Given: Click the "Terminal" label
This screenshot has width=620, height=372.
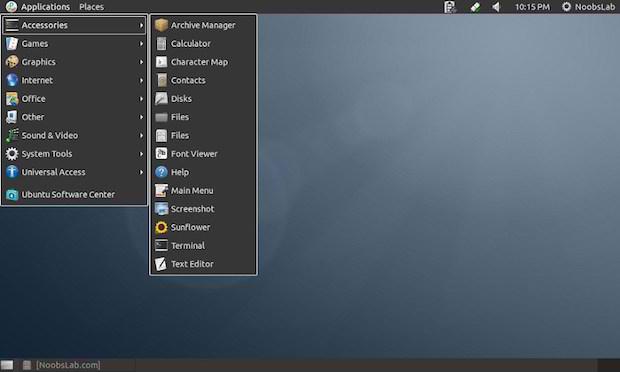Looking at the screenshot, I should [188, 245].
